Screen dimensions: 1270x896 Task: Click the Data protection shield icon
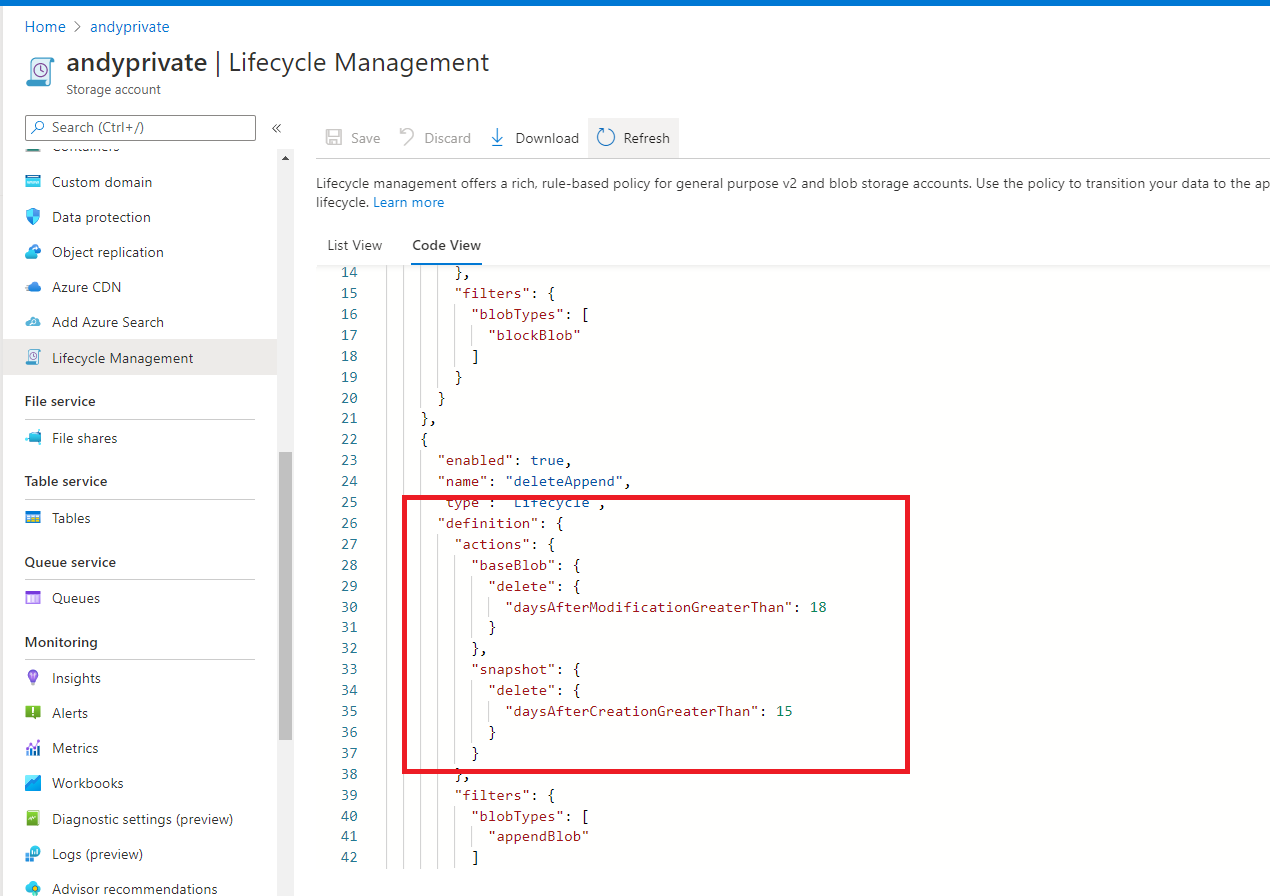click(34, 217)
